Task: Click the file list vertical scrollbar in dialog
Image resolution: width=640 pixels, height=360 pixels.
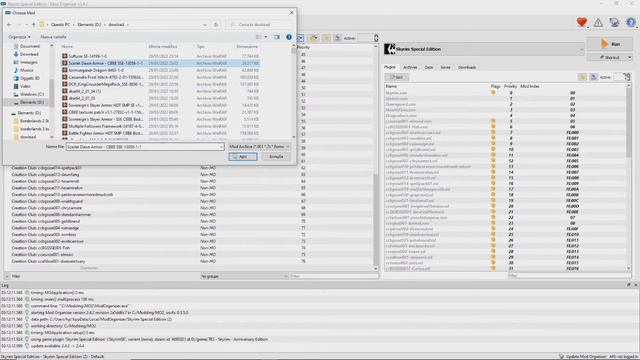Action: pyautogui.click(x=293, y=92)
